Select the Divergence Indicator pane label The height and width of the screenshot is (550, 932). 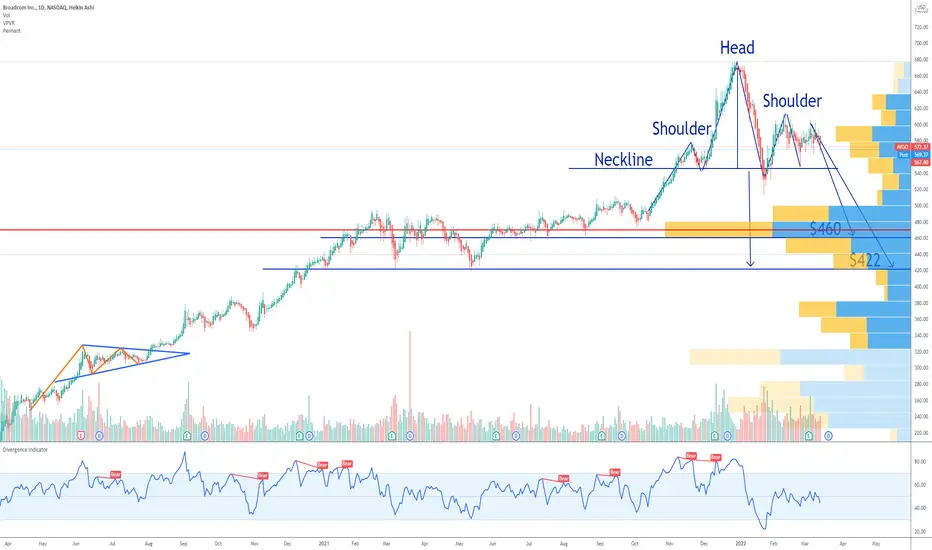coord(25,450)
